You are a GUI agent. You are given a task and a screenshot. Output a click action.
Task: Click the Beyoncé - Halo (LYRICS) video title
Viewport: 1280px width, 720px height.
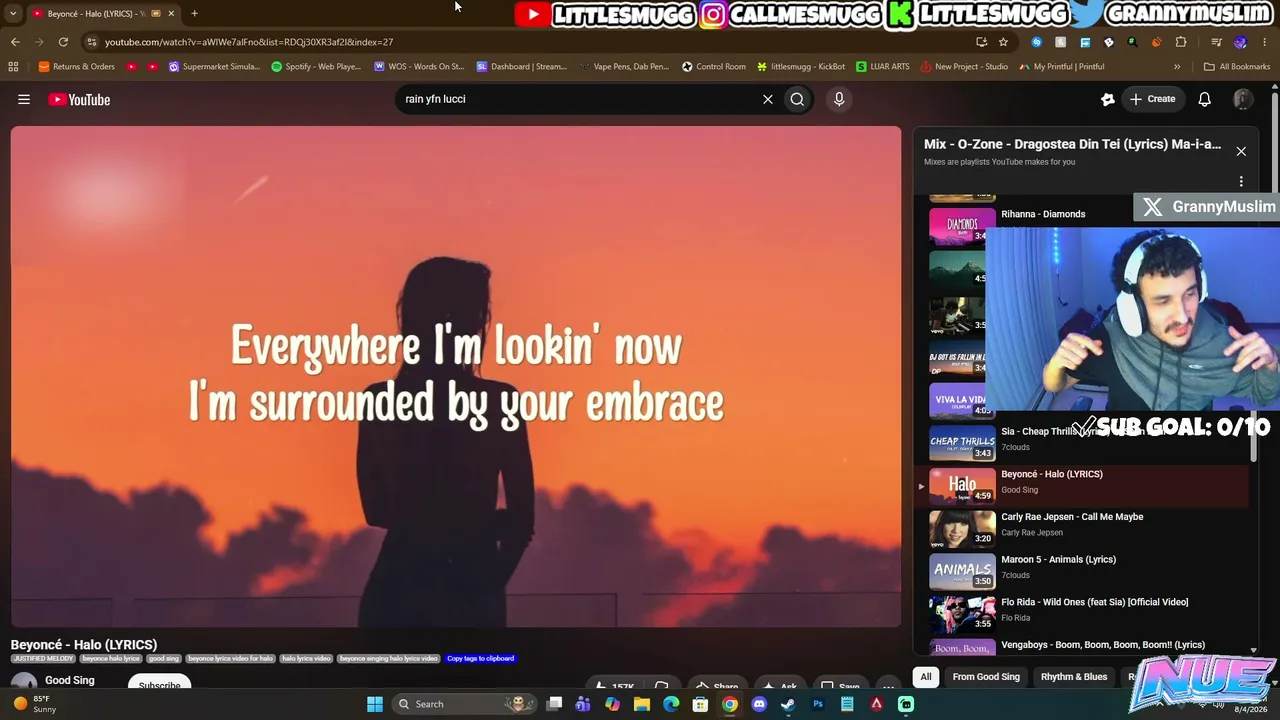pyautogui.click(x=84, y=645)
